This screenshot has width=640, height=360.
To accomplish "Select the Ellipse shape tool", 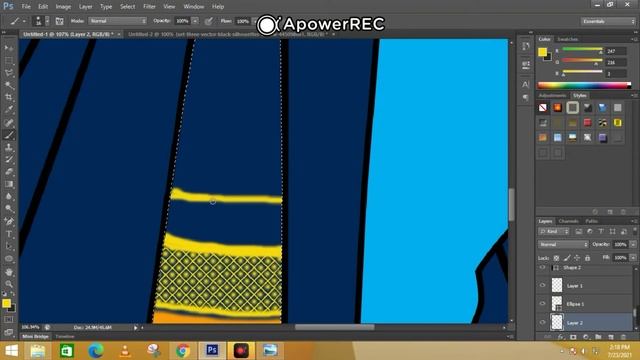I will tap(9, 259).
